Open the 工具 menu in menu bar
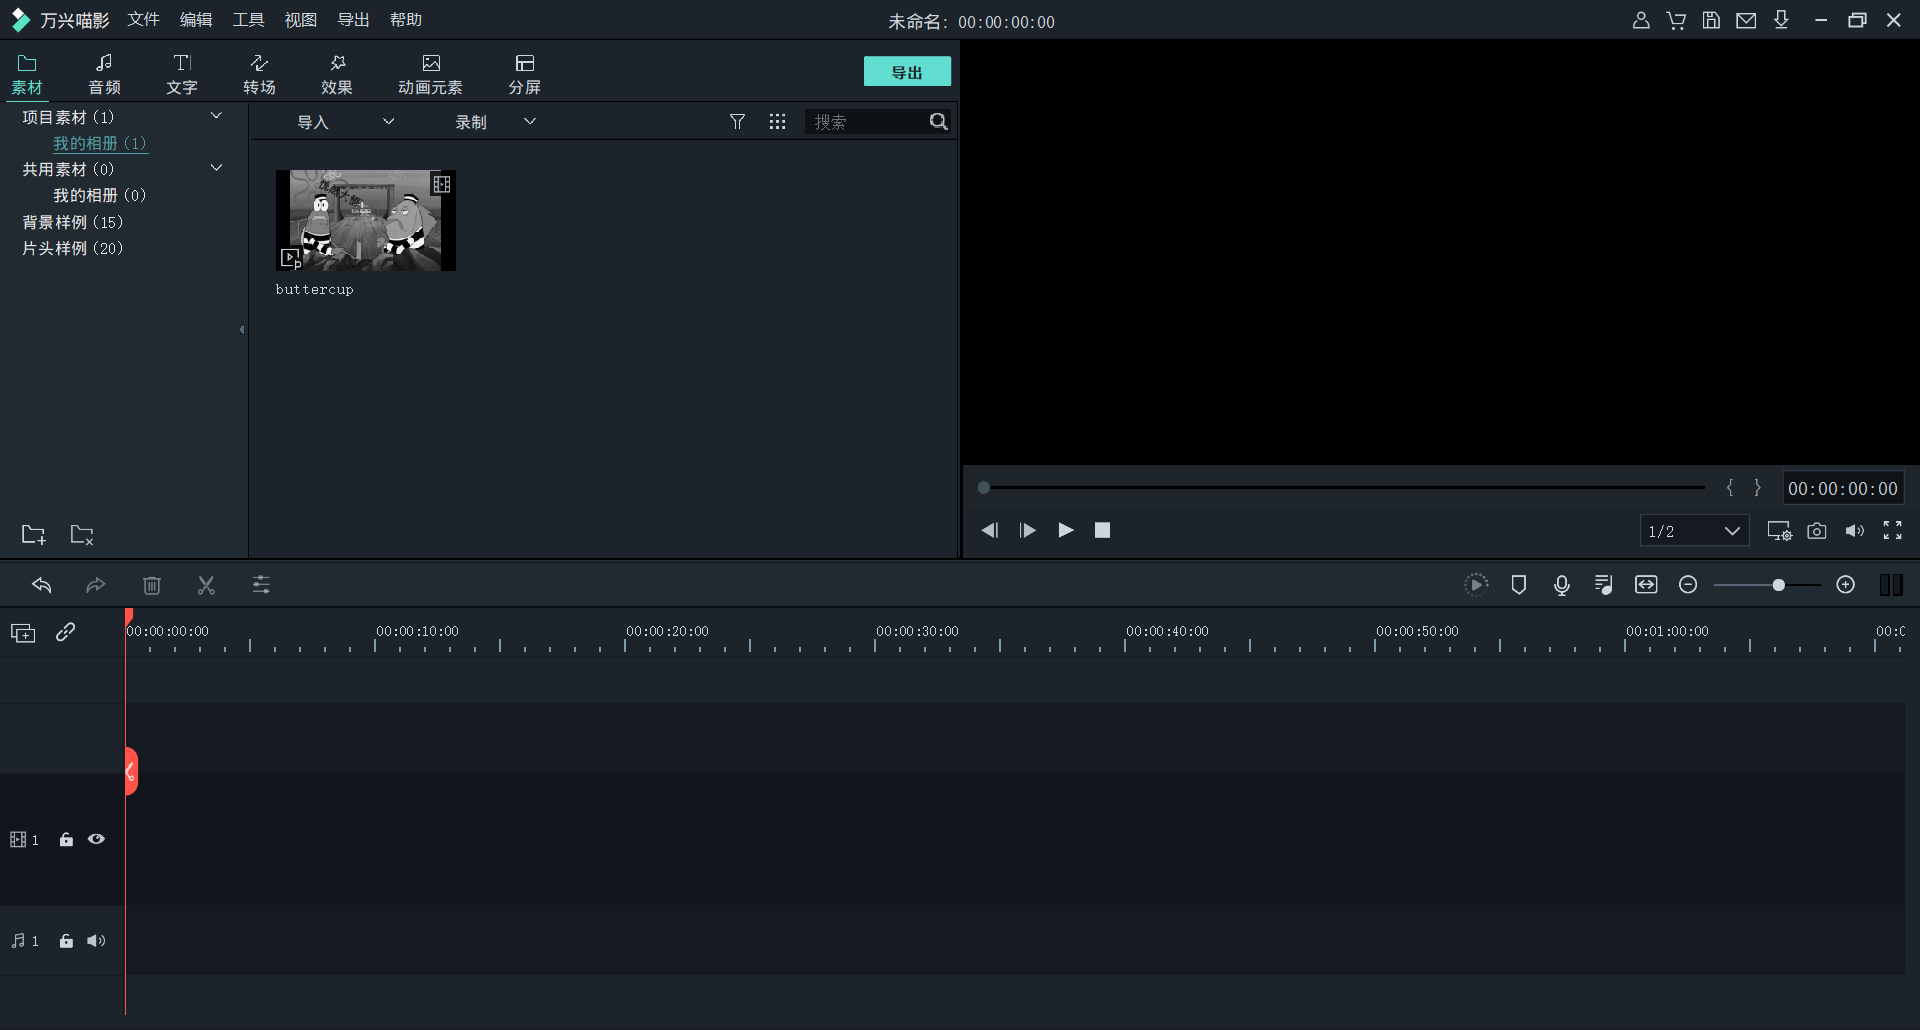 [x=248, y=20]
